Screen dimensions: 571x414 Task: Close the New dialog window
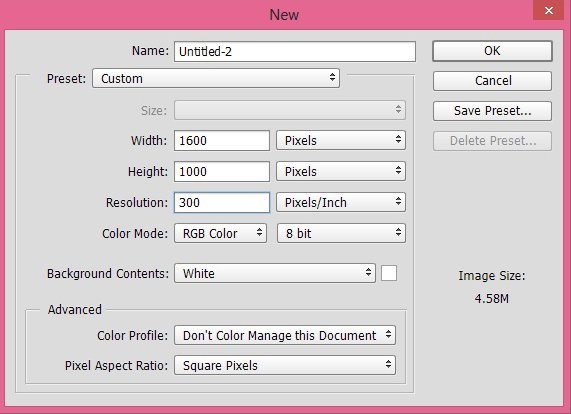(x=549, y=10)
